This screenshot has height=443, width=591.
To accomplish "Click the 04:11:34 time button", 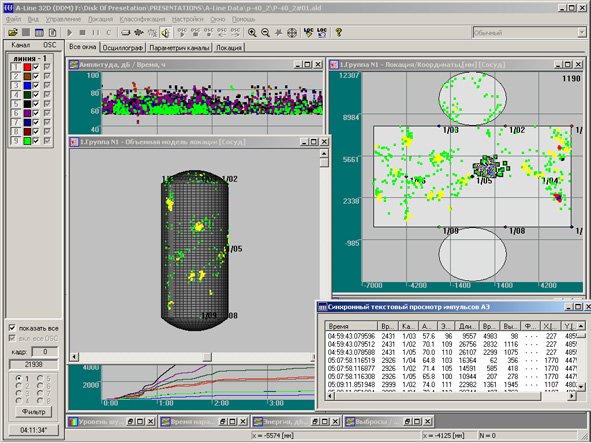I will [x=34, y=430].
